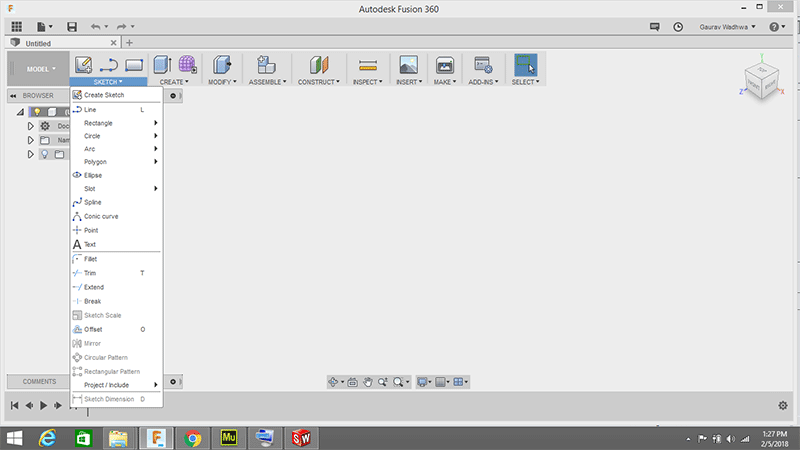Open the File menu icon
The image size is (800, 450).
[x=44, y=27]
